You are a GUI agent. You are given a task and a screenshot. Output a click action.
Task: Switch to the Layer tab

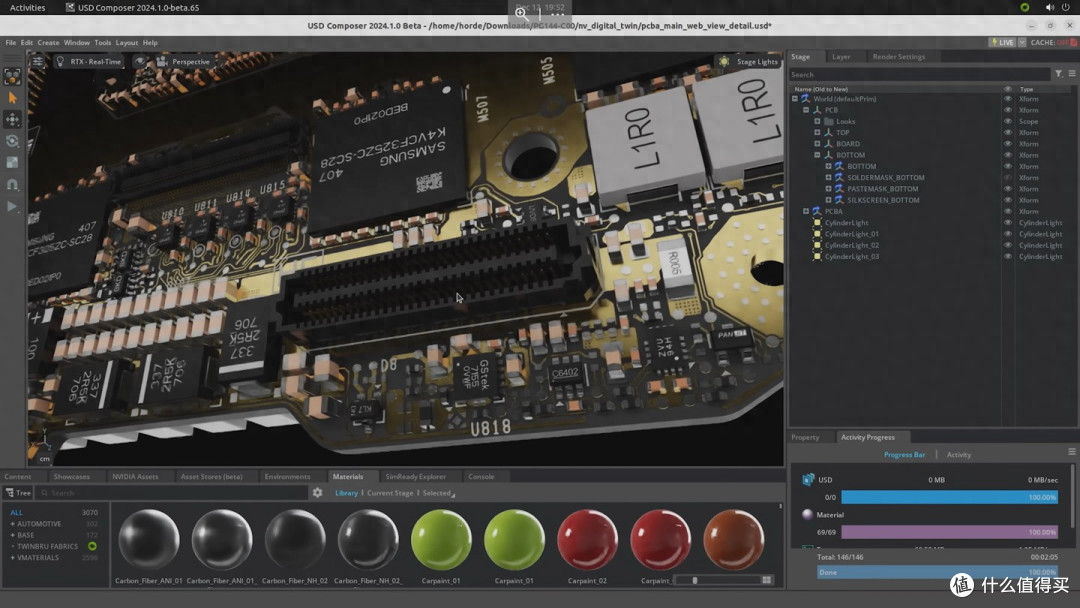coord(841,56)
